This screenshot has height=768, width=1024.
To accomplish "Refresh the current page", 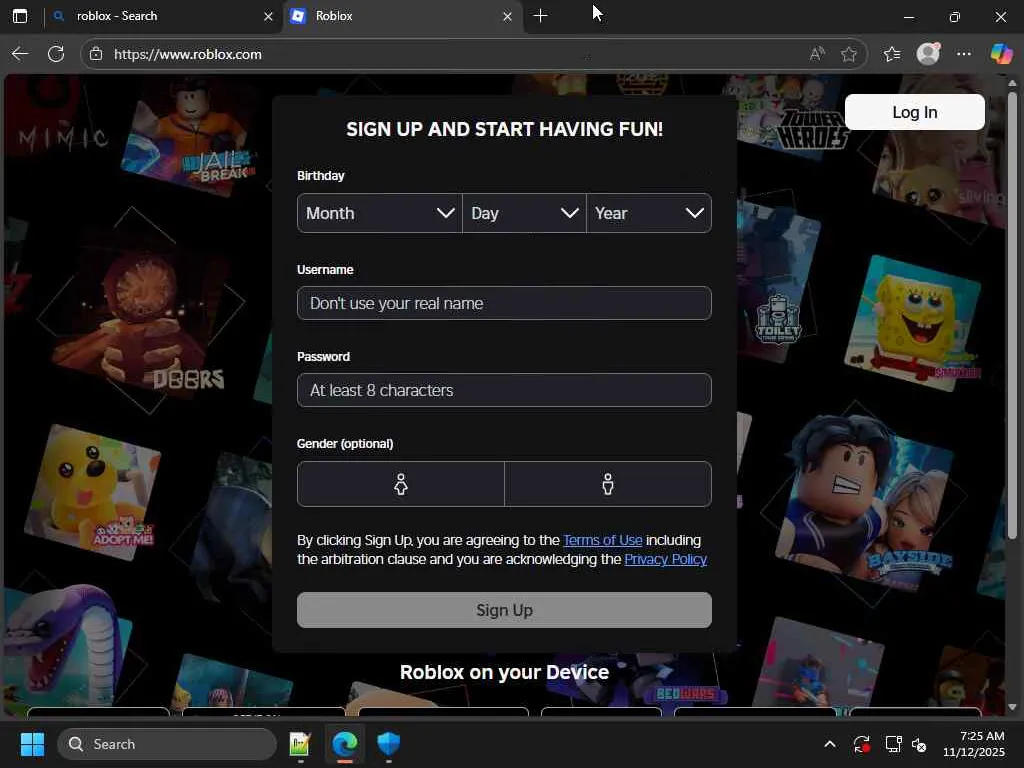I will click(x=56, y=54).
